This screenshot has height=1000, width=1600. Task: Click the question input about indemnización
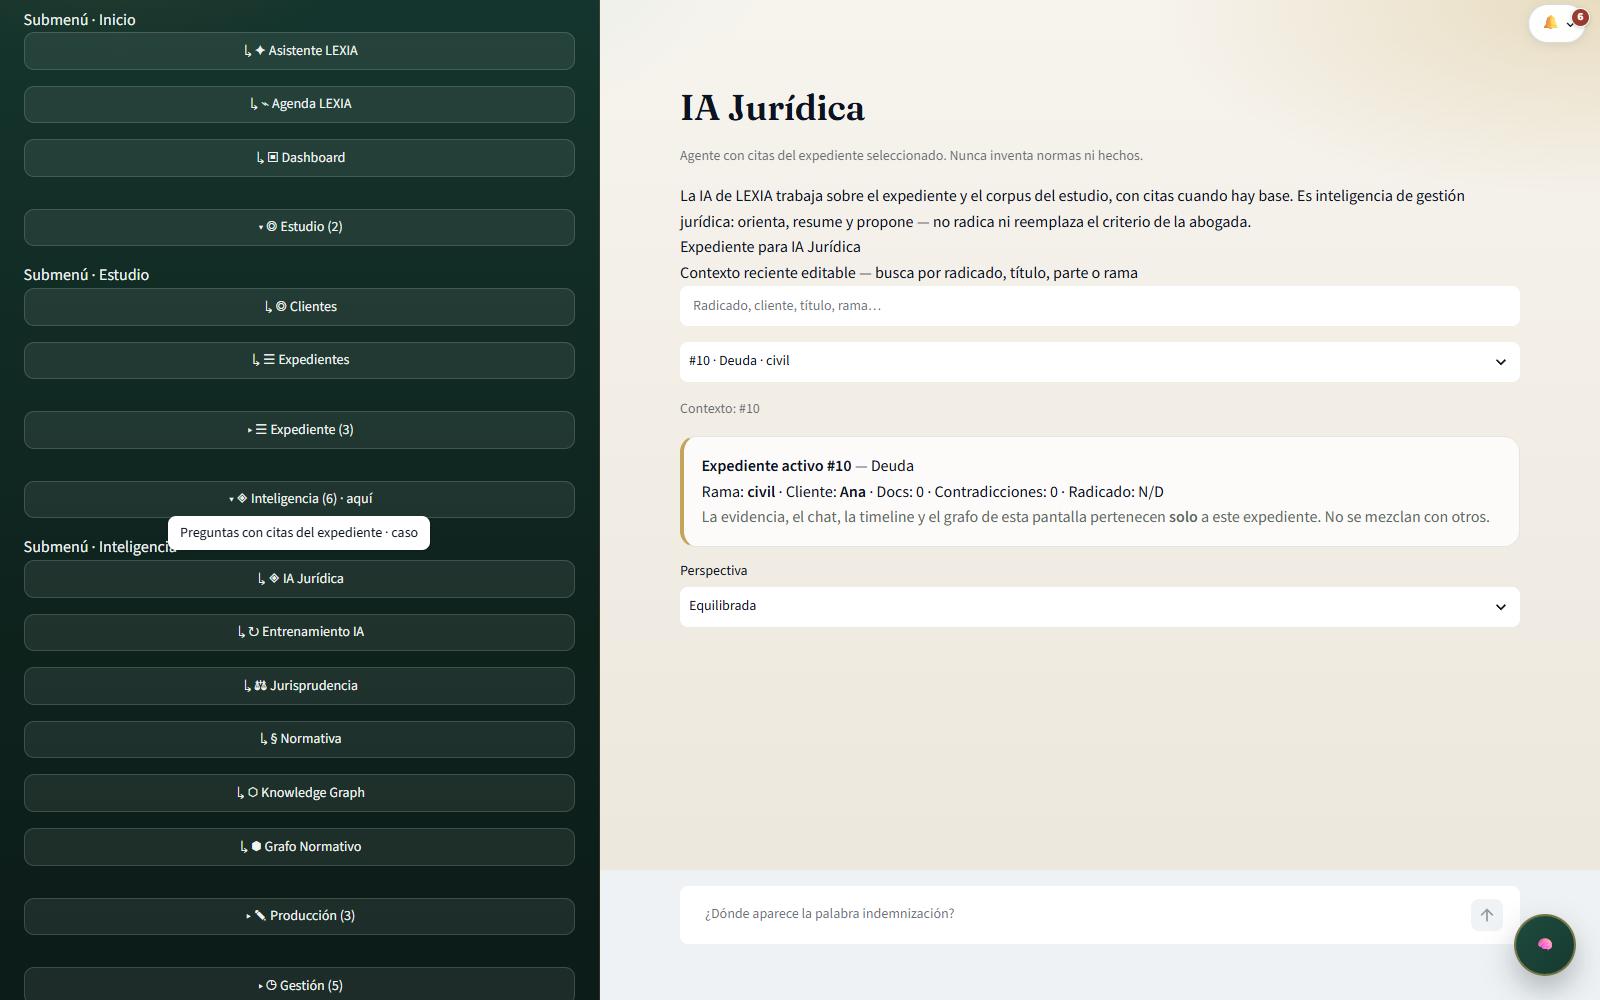(x=1080, y=914)
